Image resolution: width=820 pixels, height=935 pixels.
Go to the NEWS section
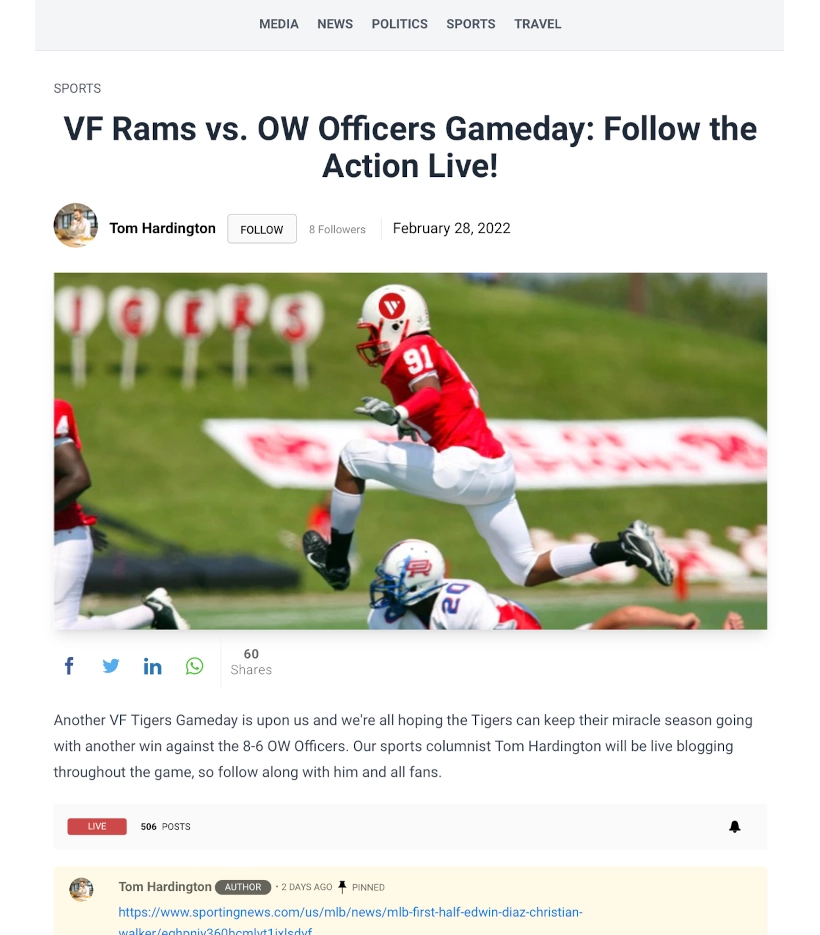point(335,24)
